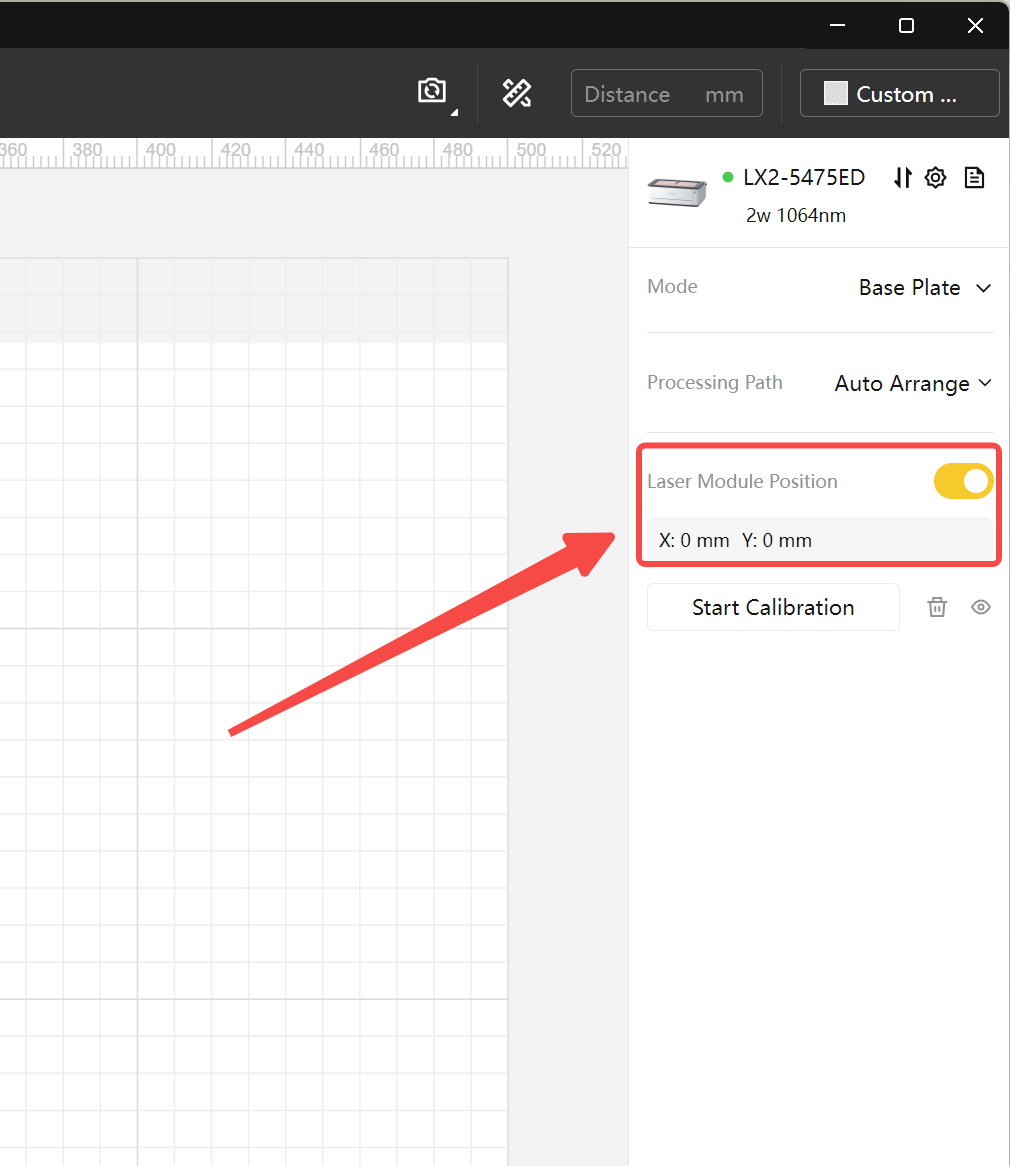Select the LX2-5475ED device name
The image size is (1010, 1166).
tap(803, 178)
